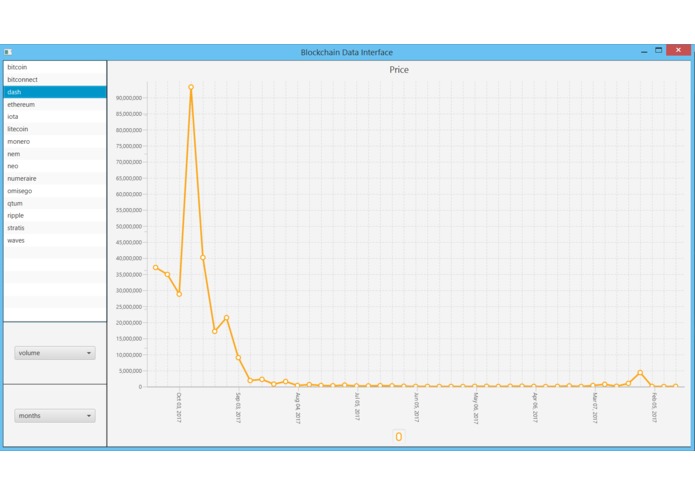Click the Jun 05, 2017 axis label
The width and height of the screenshot is (695, 494).
(416, 407)
